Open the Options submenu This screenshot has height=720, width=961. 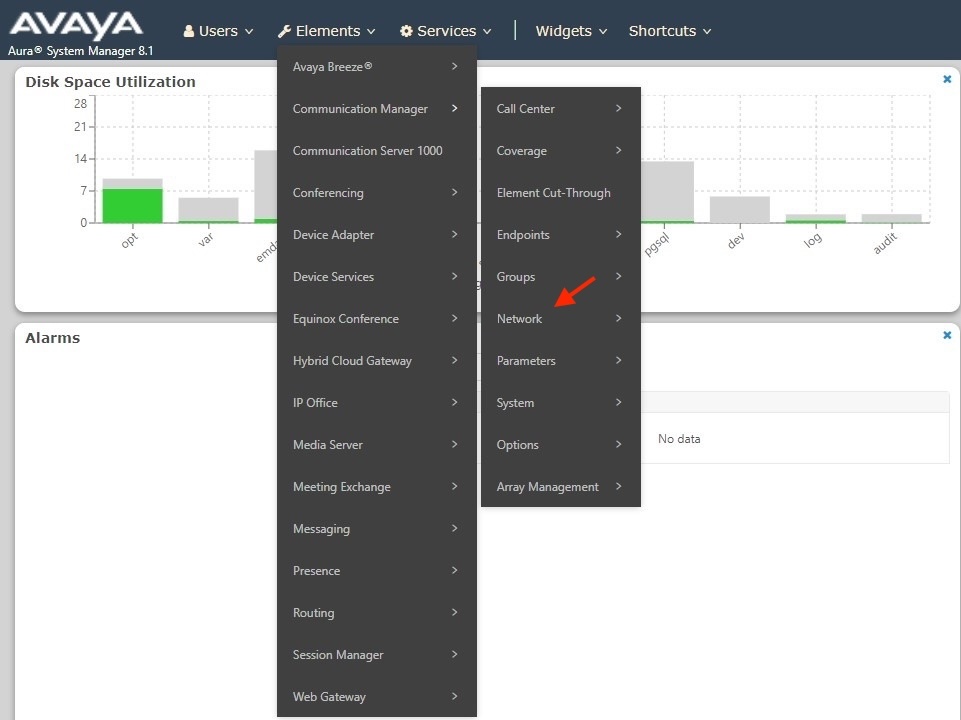click(x=560, y=445)
